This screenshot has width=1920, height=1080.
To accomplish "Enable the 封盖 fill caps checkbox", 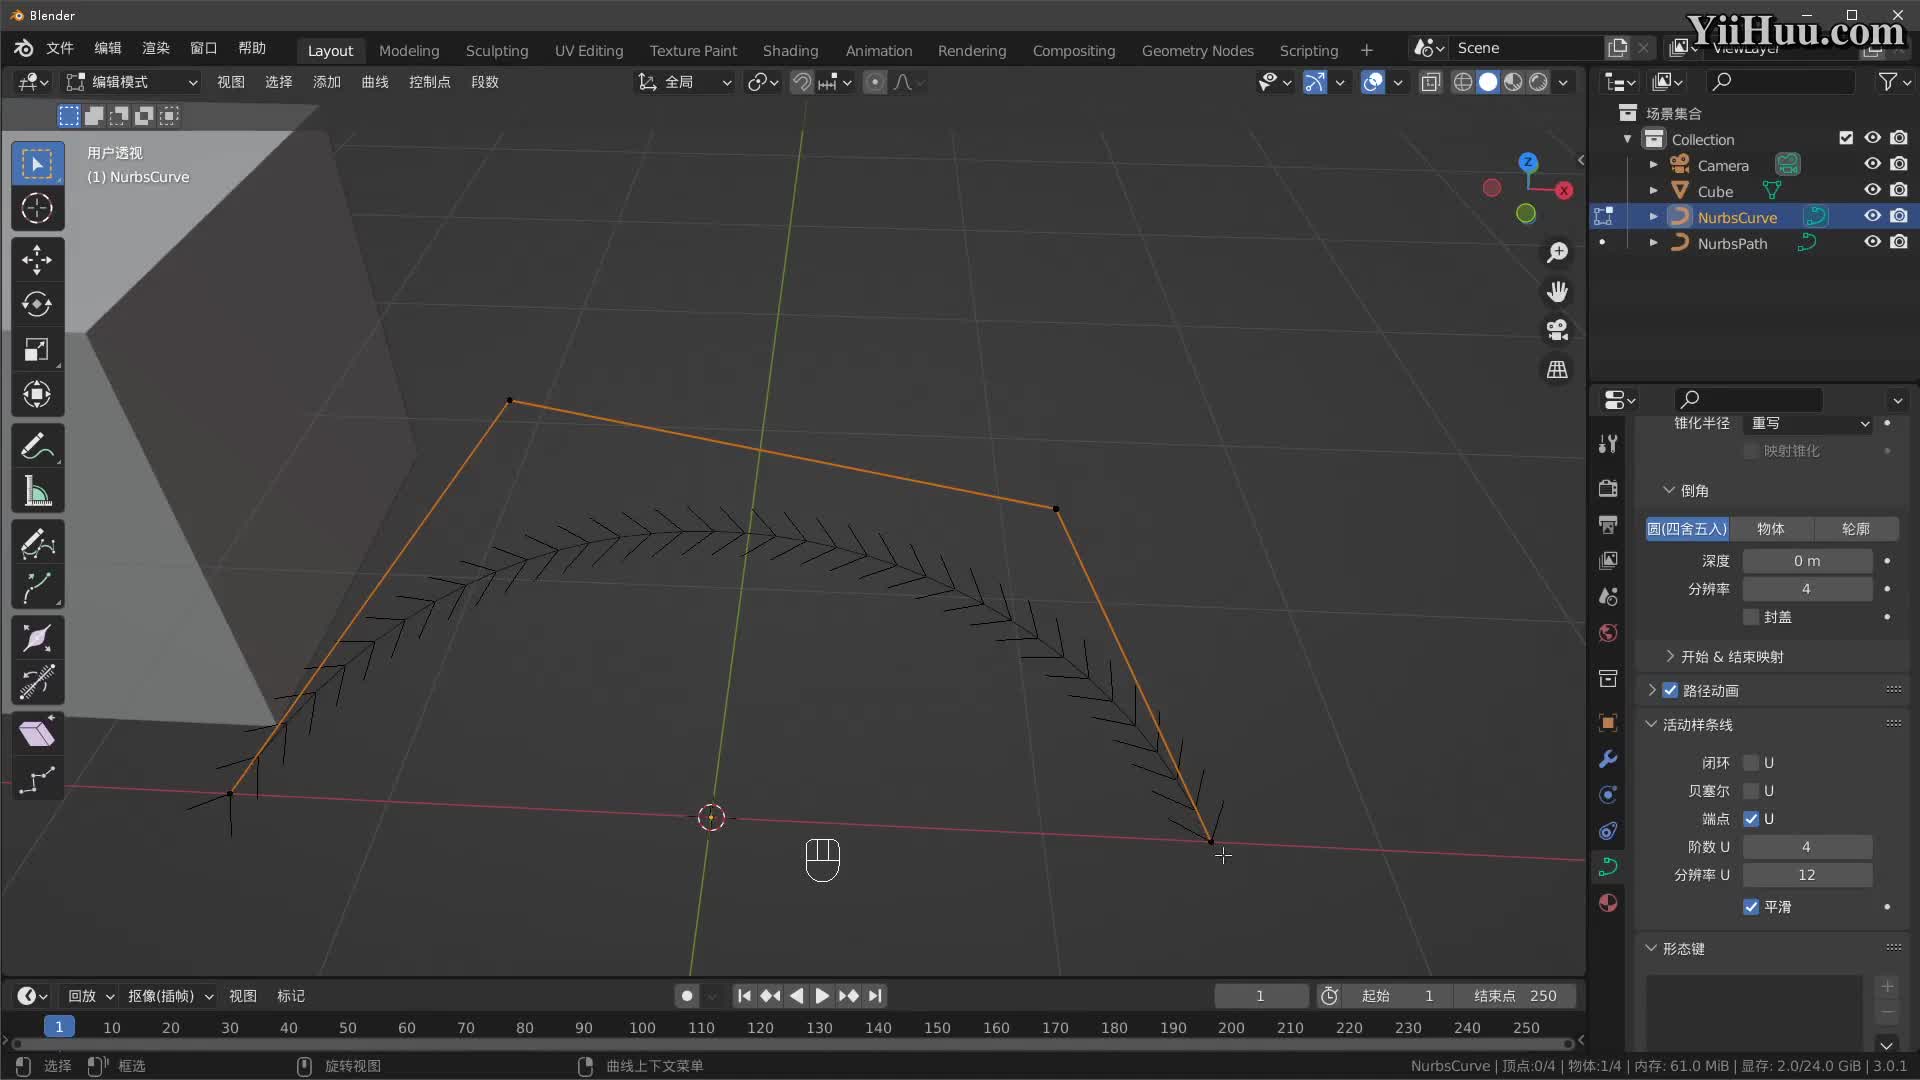I will coord(1751,617).
